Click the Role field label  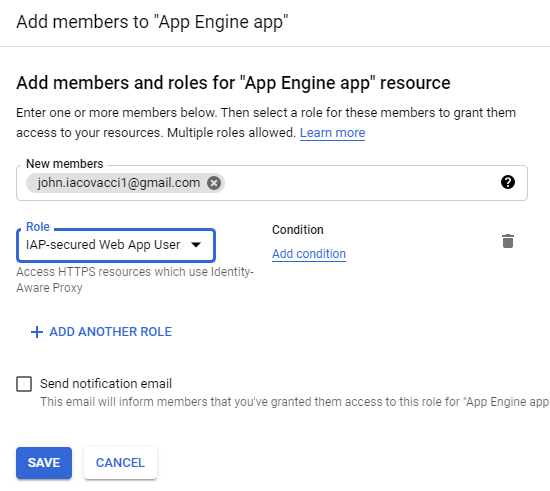(38, 227)
